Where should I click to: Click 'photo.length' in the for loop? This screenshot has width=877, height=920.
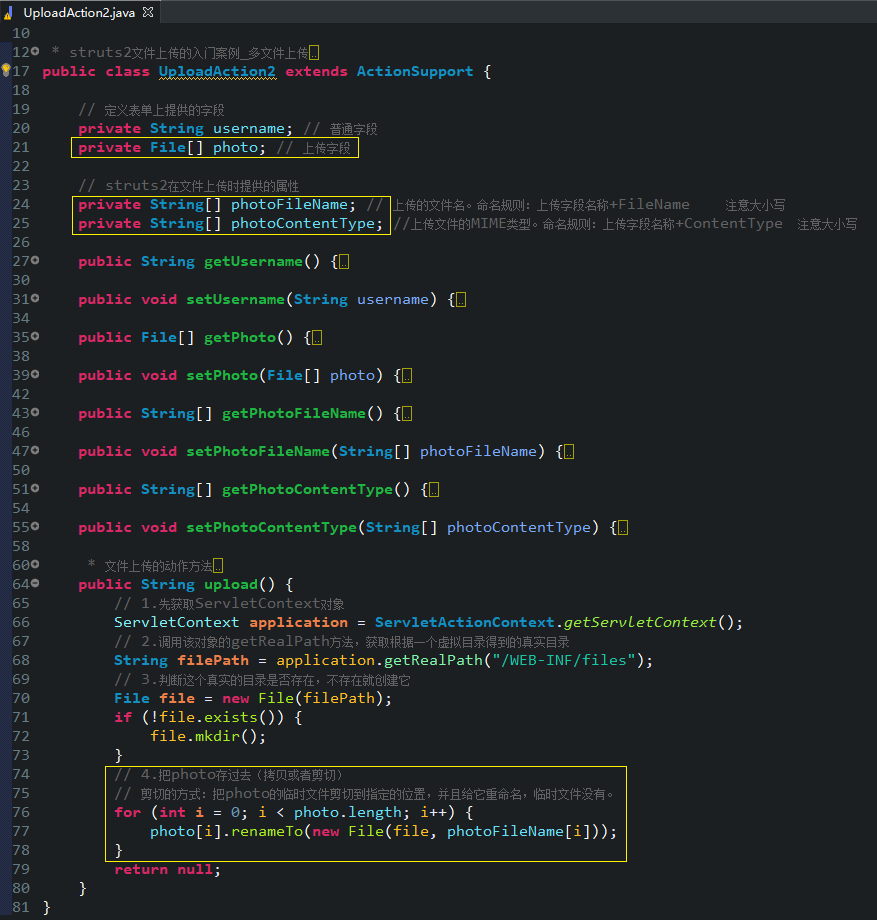[x=347, y=813]
